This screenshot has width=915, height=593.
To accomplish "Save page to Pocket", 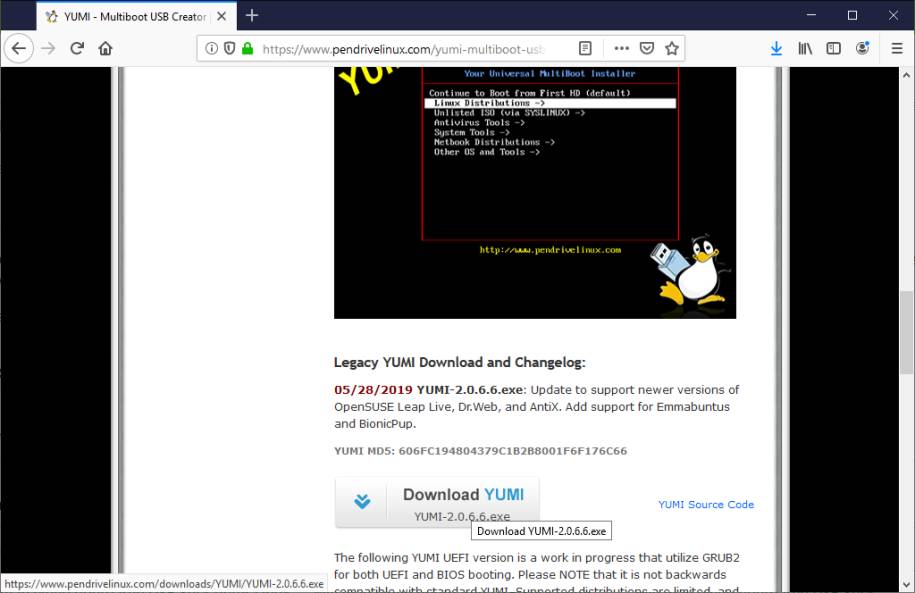I will pyautogui.click(x=647, y=48).
